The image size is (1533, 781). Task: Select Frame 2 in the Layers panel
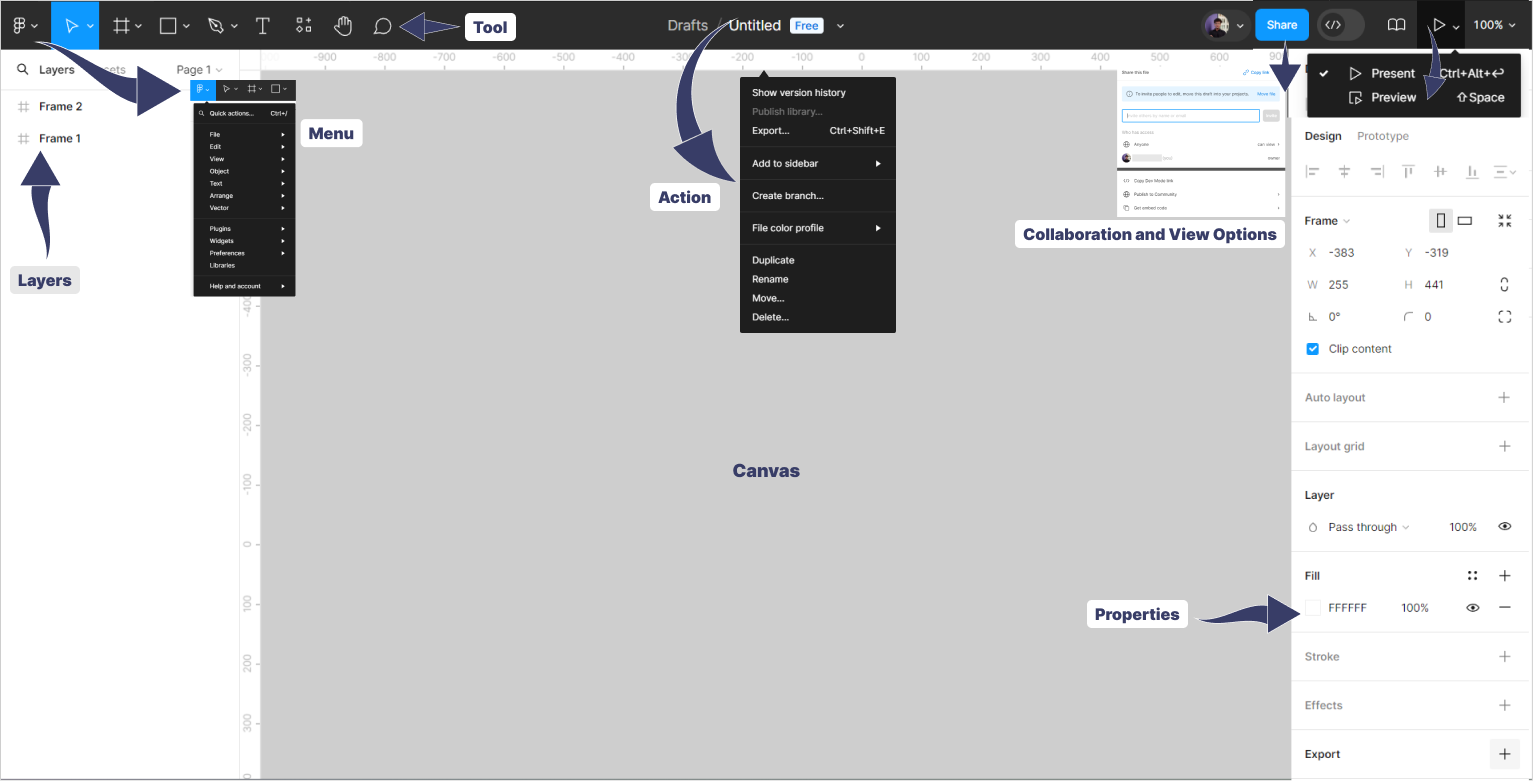(x=62, y=106)
